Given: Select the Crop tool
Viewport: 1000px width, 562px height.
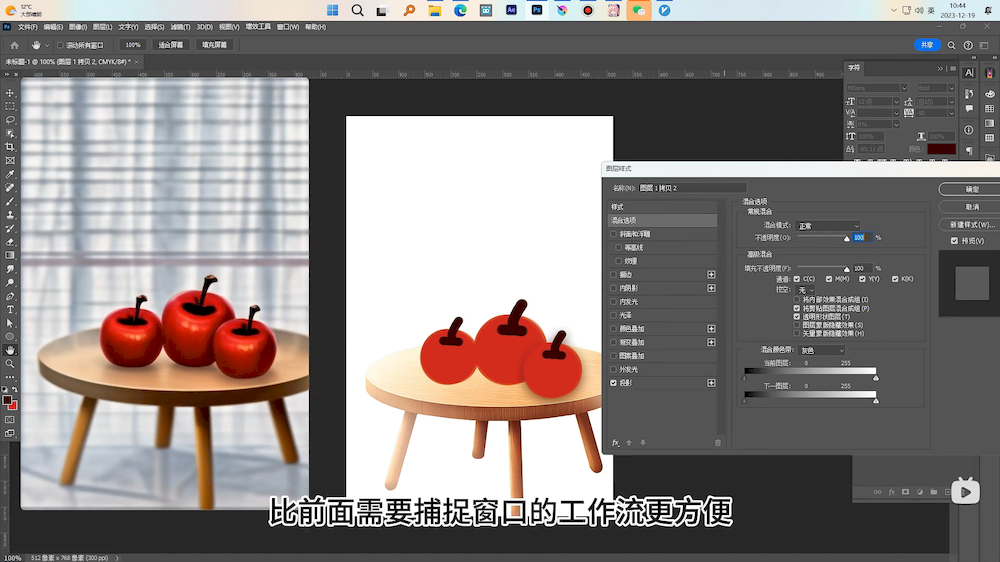Looking at the screenshot, I should click(x=10, y=146).
